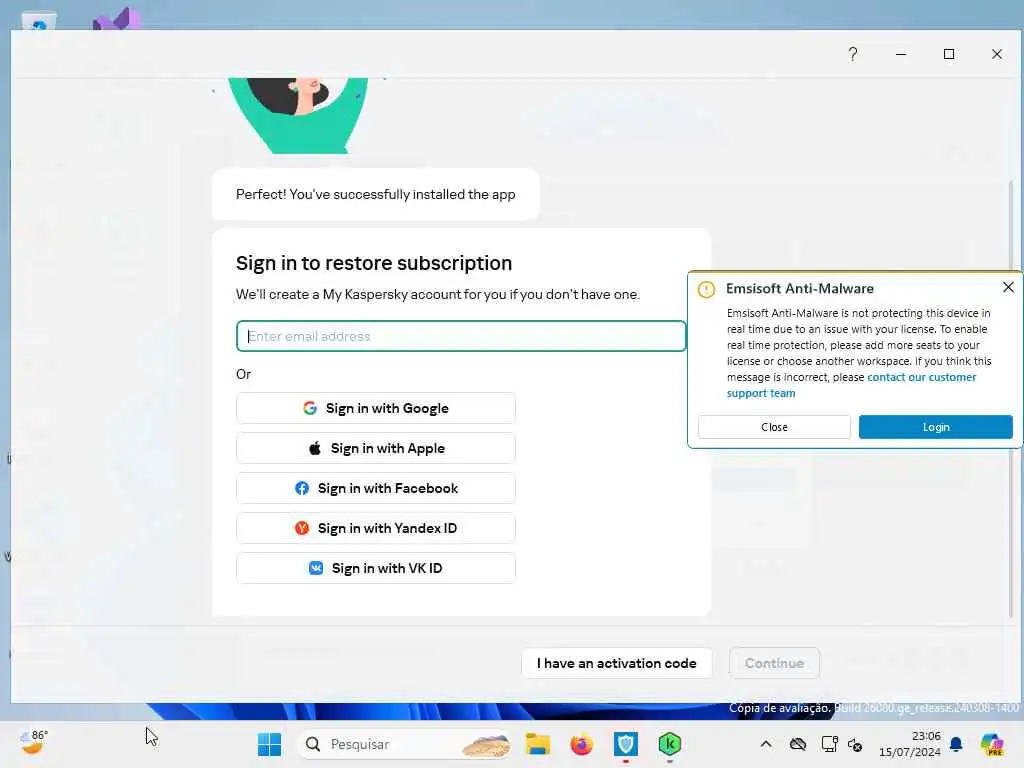The image size is (1024, 768).
Task: Open notifications bell icon
Action: [956, 744]
